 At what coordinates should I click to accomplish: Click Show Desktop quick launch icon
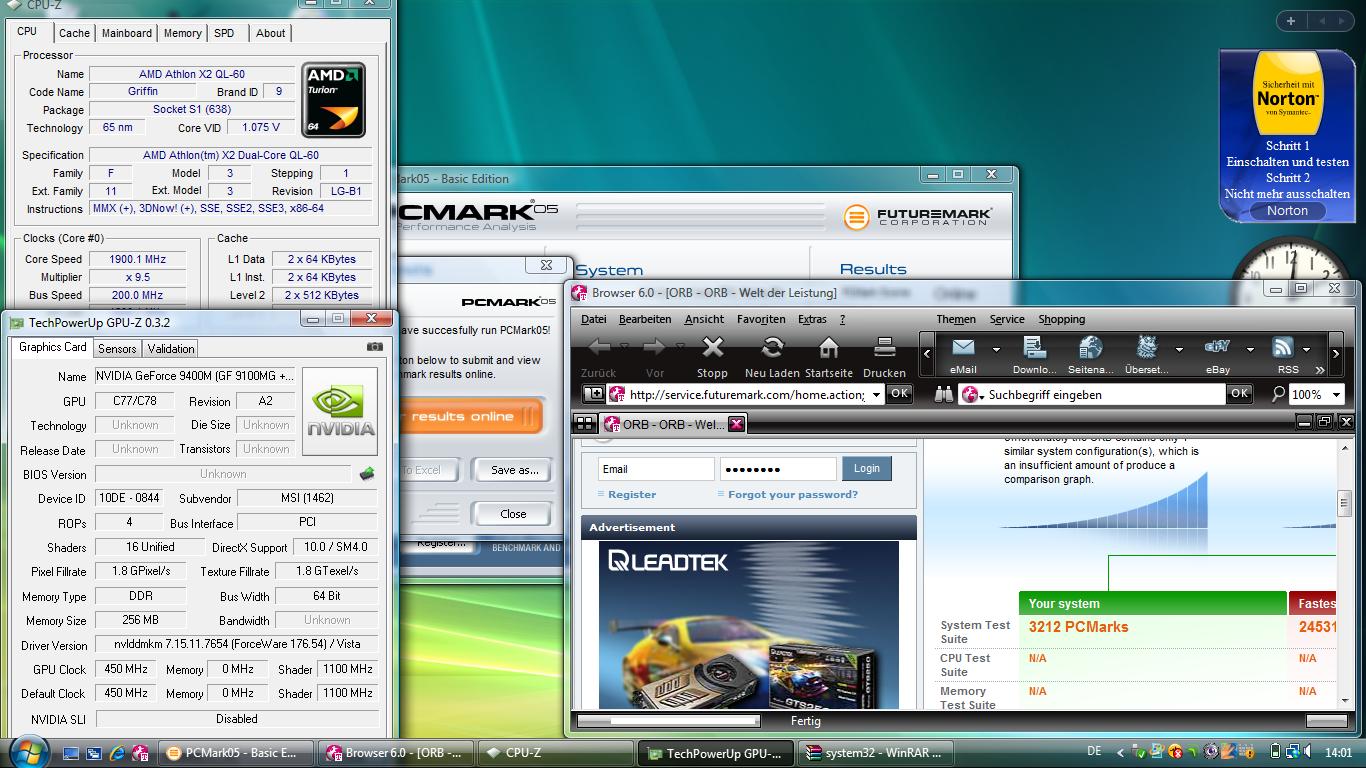tap(70, 753)
